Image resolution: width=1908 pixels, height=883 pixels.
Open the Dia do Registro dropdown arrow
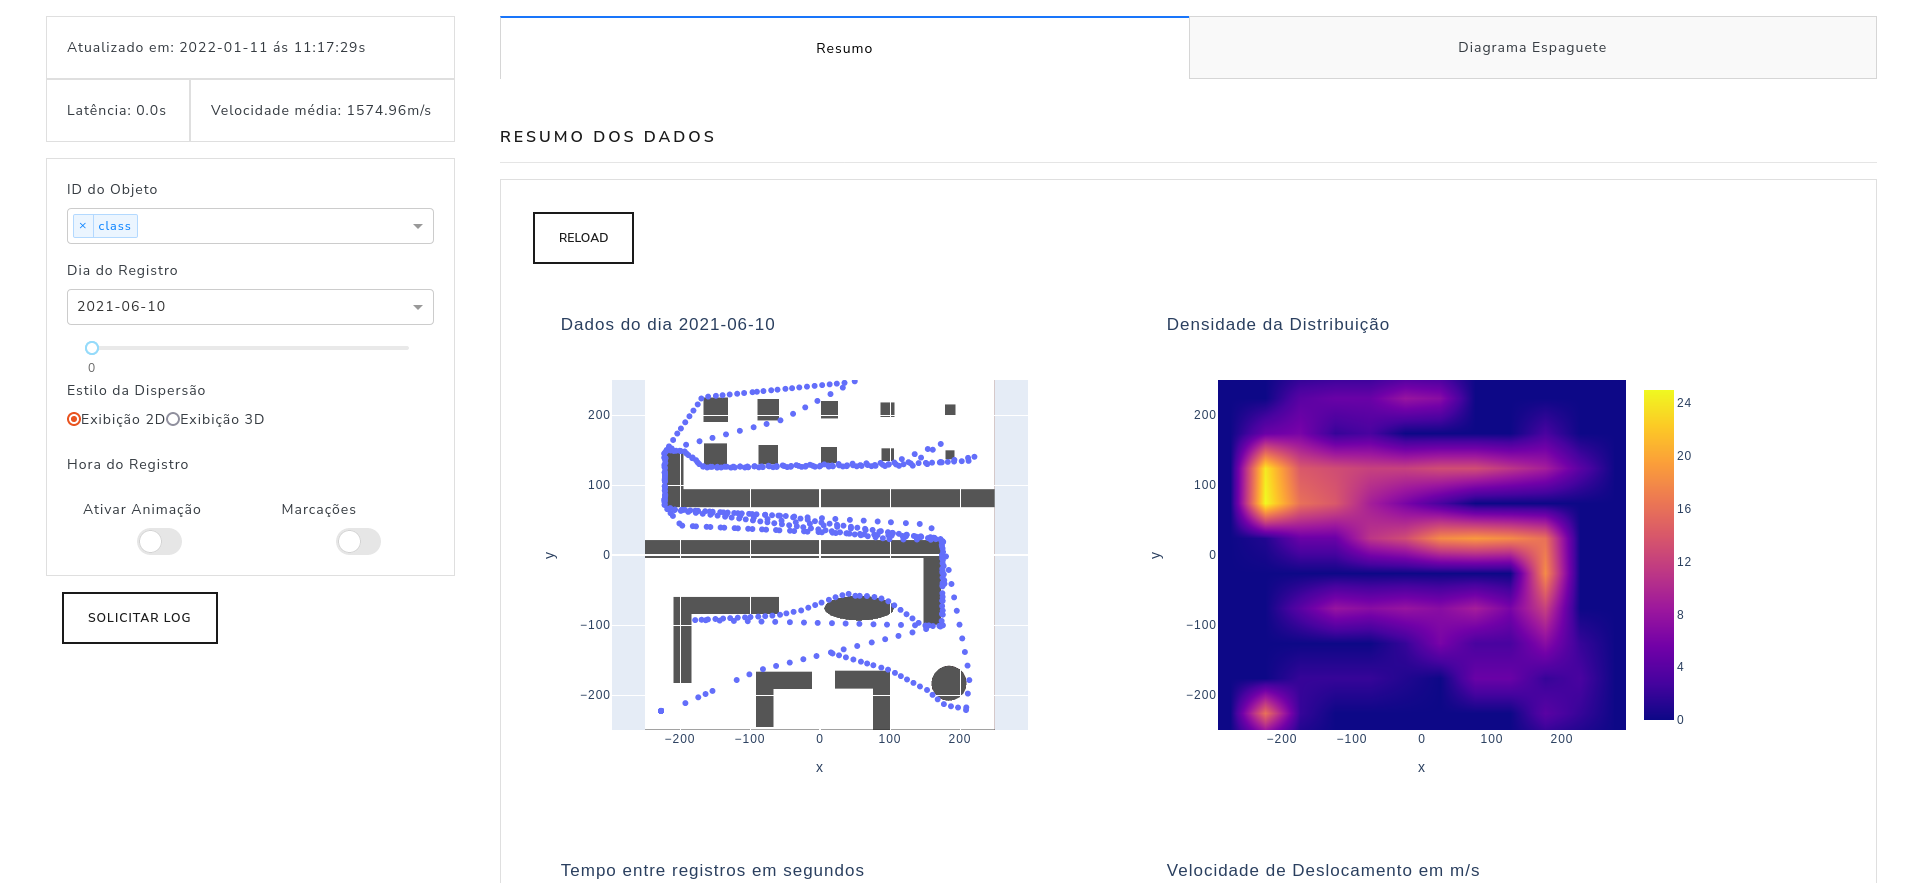click(418, 307)
